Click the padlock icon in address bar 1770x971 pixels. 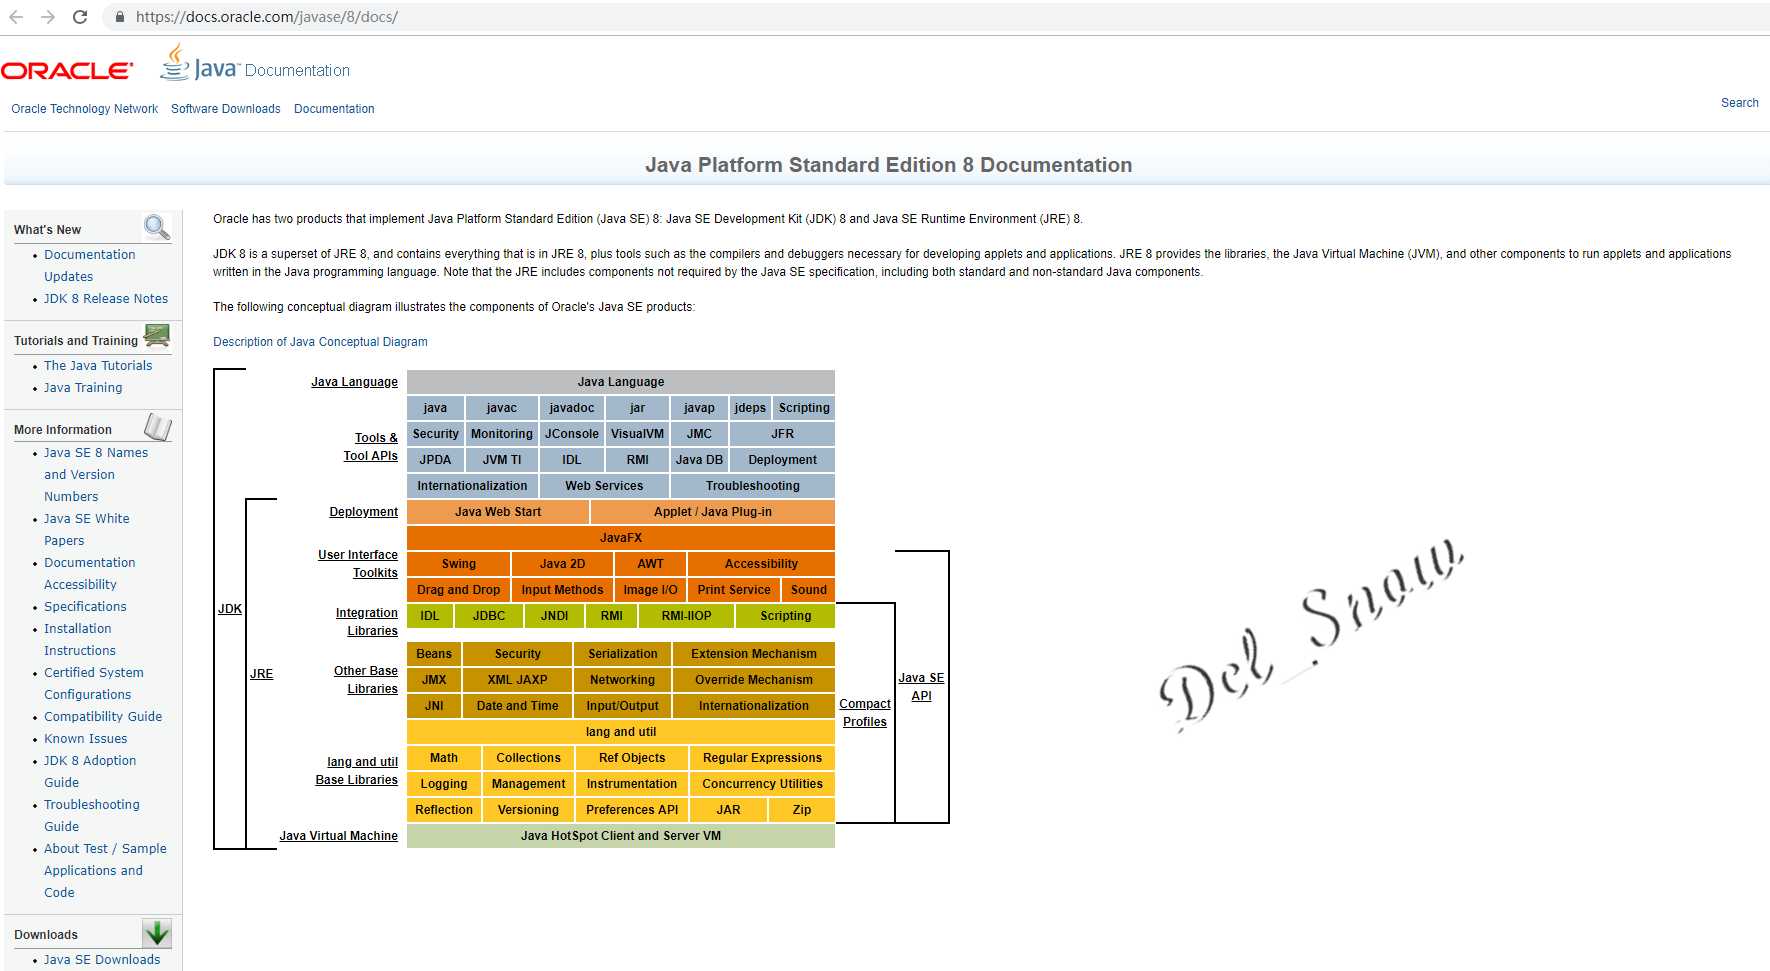pyautogui.click(x=120, y=17)
